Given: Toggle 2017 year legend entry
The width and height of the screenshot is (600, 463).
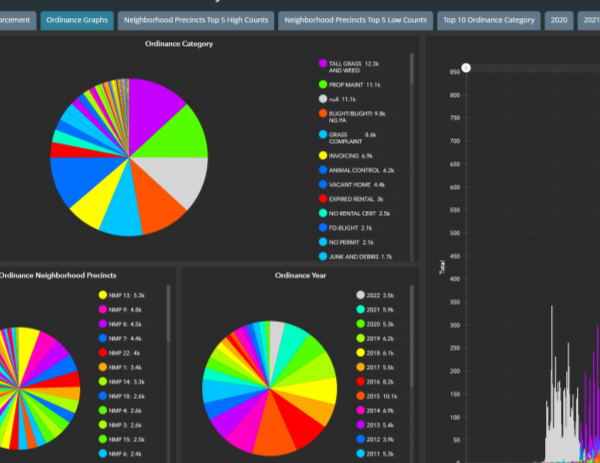Looking at the screenshot, I should [375, 367].
